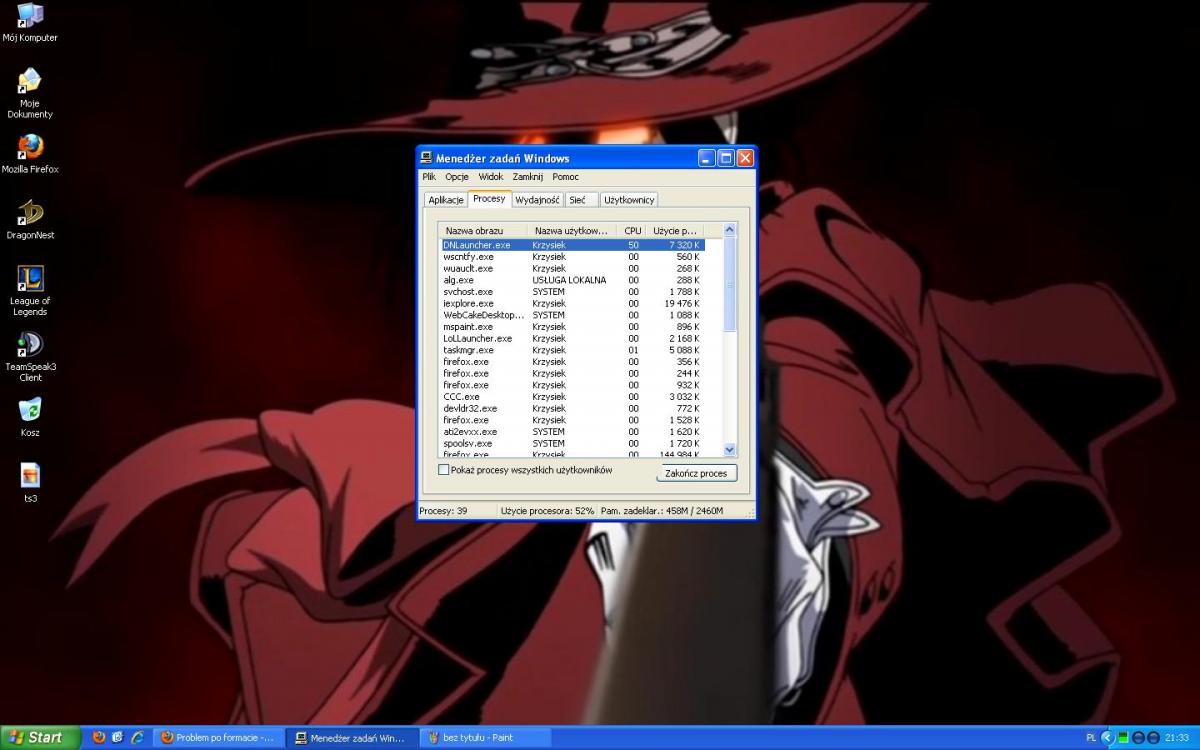Switch to the Aplikacje tab

(446, 200)
